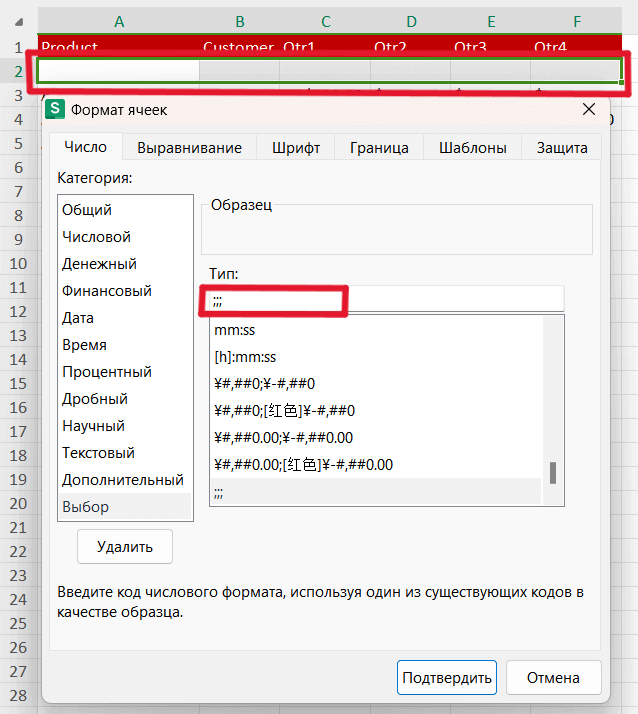Select the ¥#,##0.00;¥-#,##0.00 format
The height and width of the screenshot is (714, 638).
point(376,438)
